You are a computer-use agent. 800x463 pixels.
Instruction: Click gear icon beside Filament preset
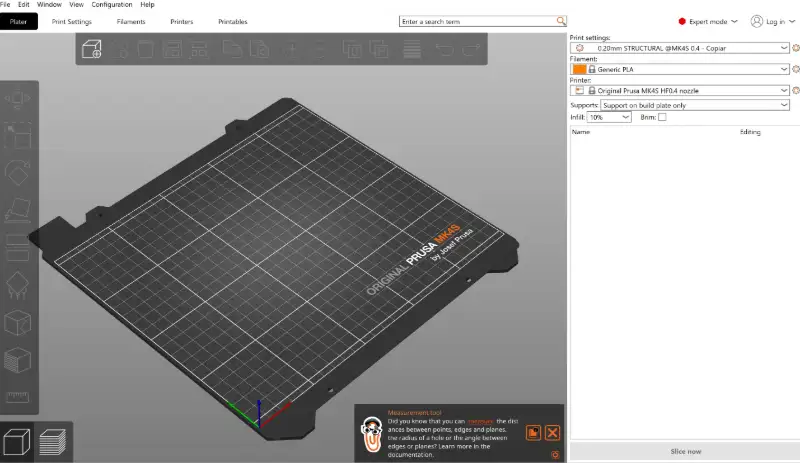795,69
